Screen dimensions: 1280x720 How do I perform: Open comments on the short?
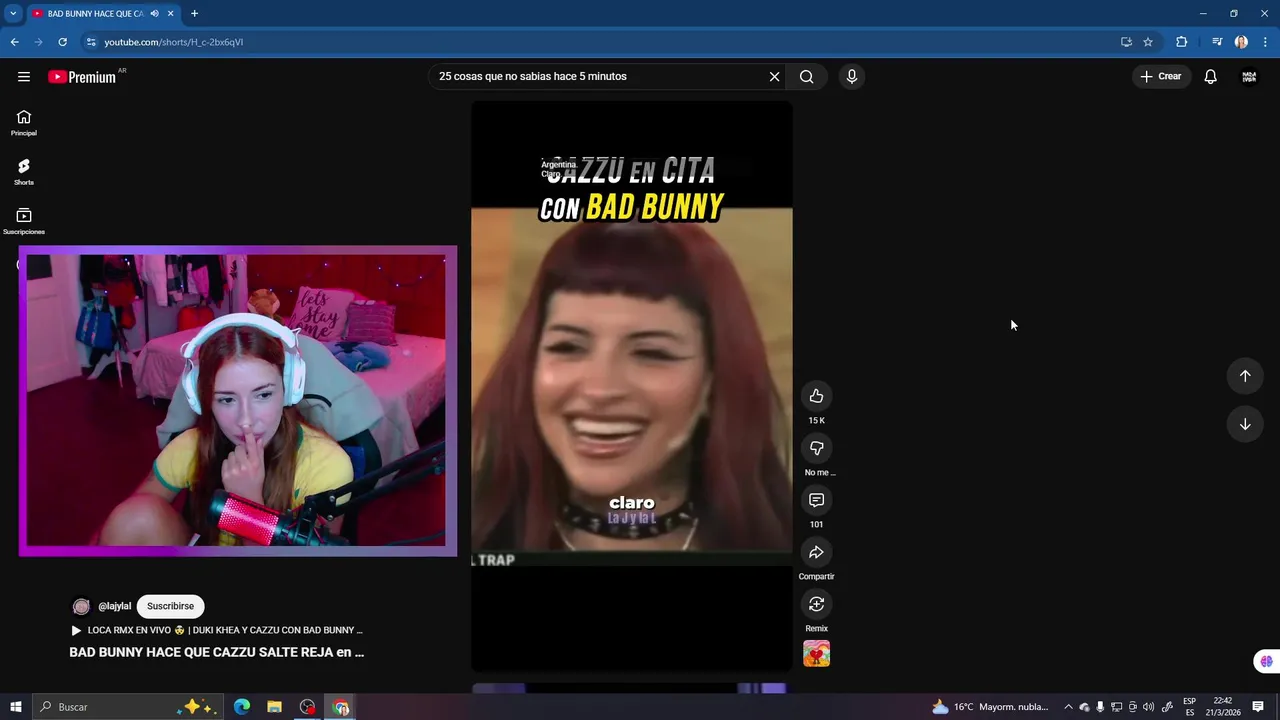pyautogui.click(x=817, y=500)
